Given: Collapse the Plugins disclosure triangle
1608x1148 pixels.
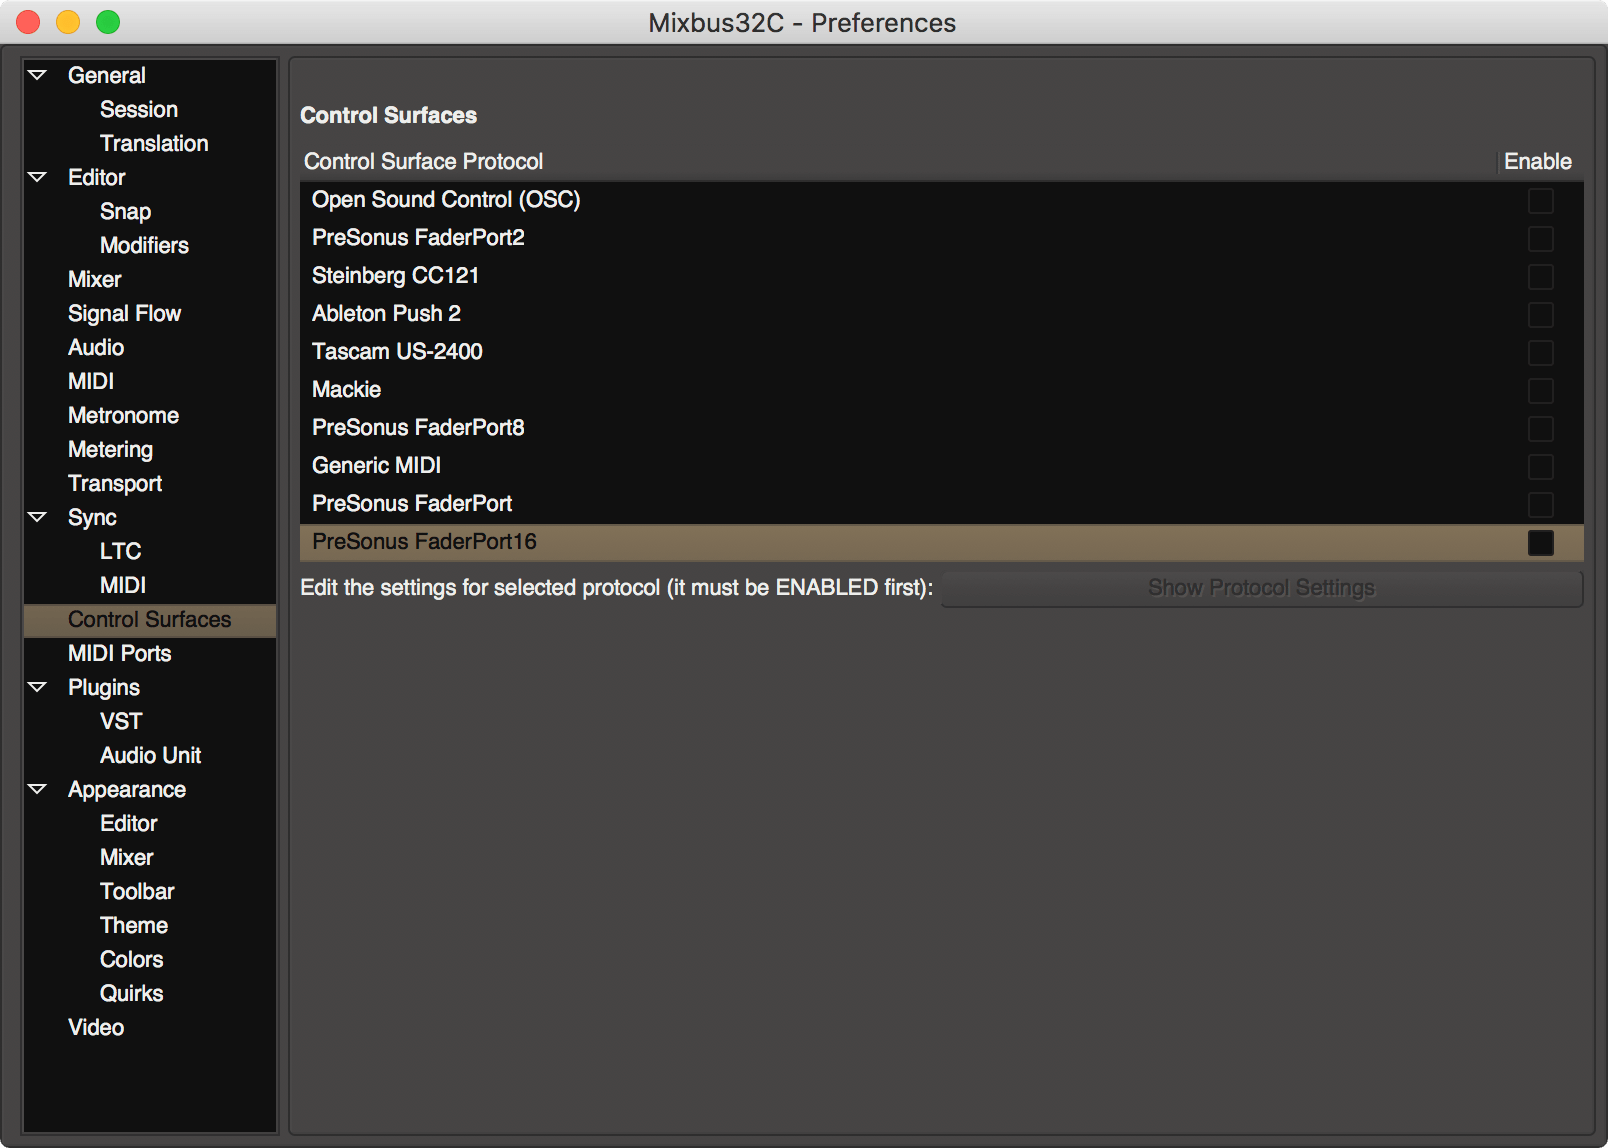Looking at the screenshot, I should point(38,687).
